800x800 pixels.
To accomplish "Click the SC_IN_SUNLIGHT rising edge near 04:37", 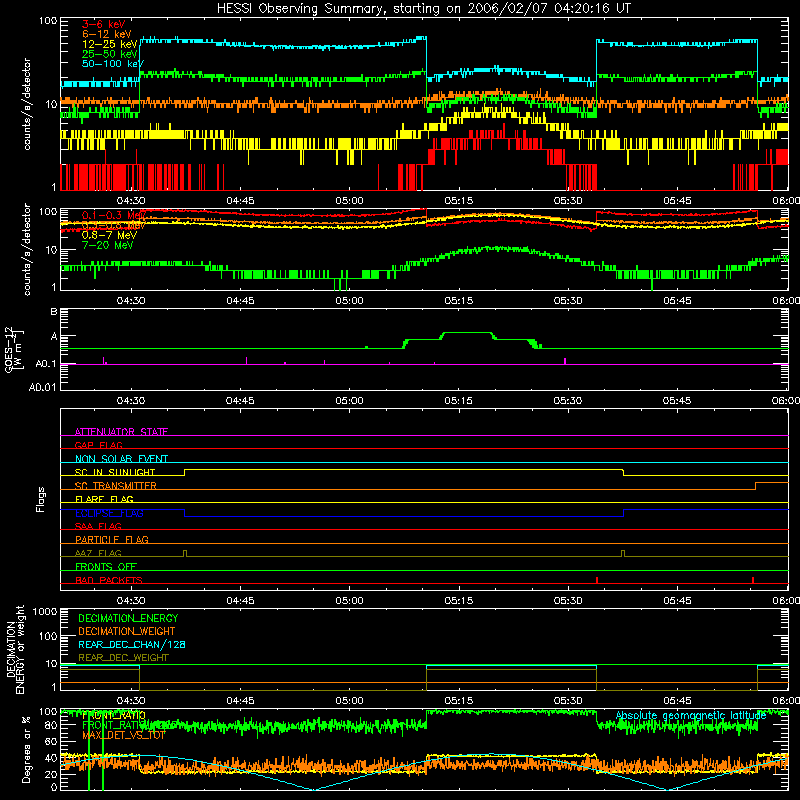I will (x=185, y=472).
